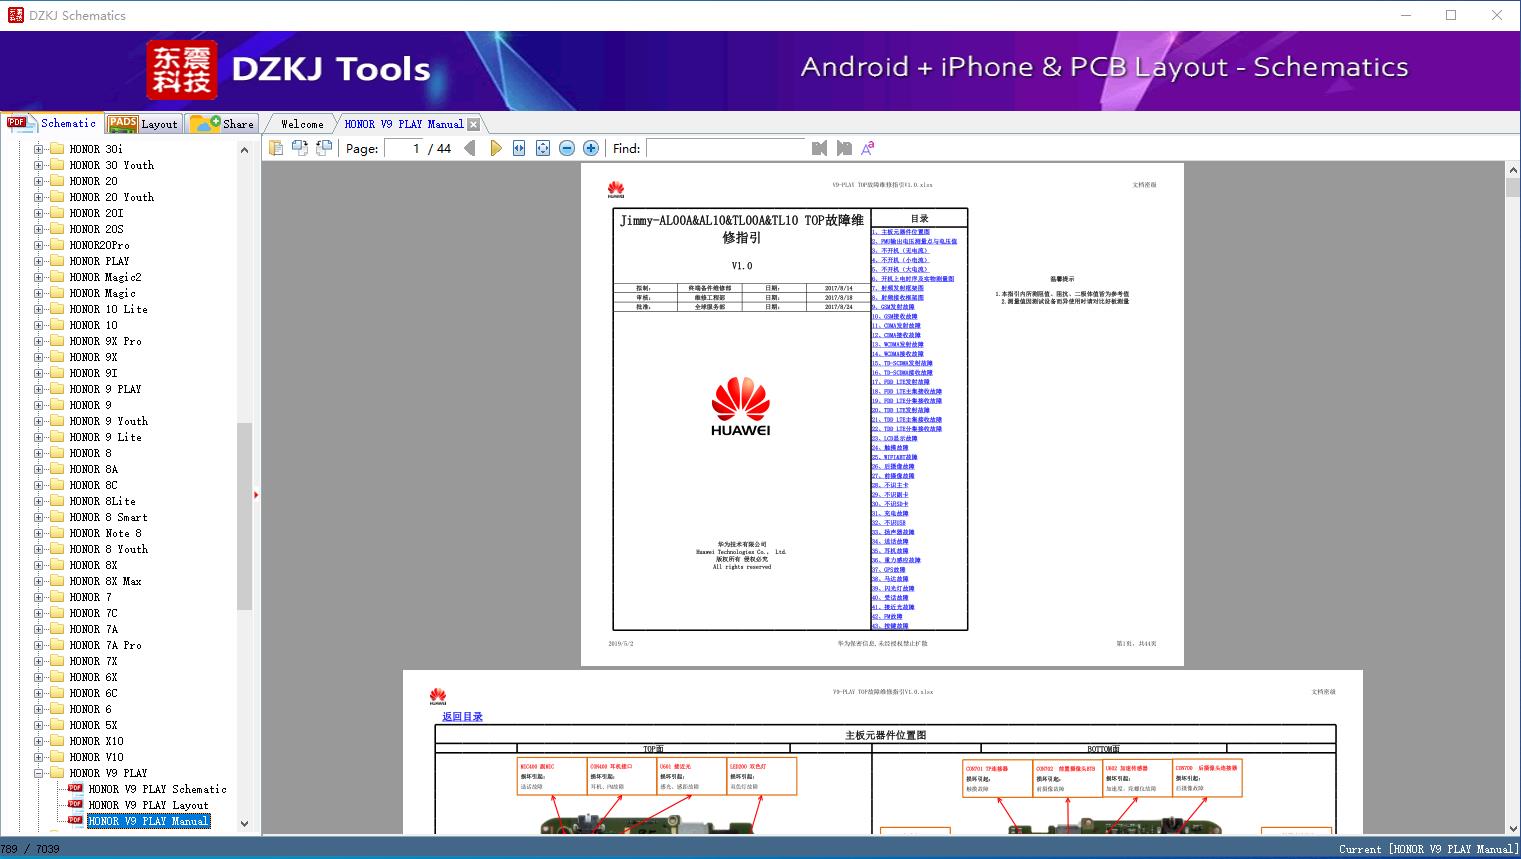Click the folder icon of HONOR 20S
Screen dimensions: 1521x859
pyautogui.click(x=57, y=229)
